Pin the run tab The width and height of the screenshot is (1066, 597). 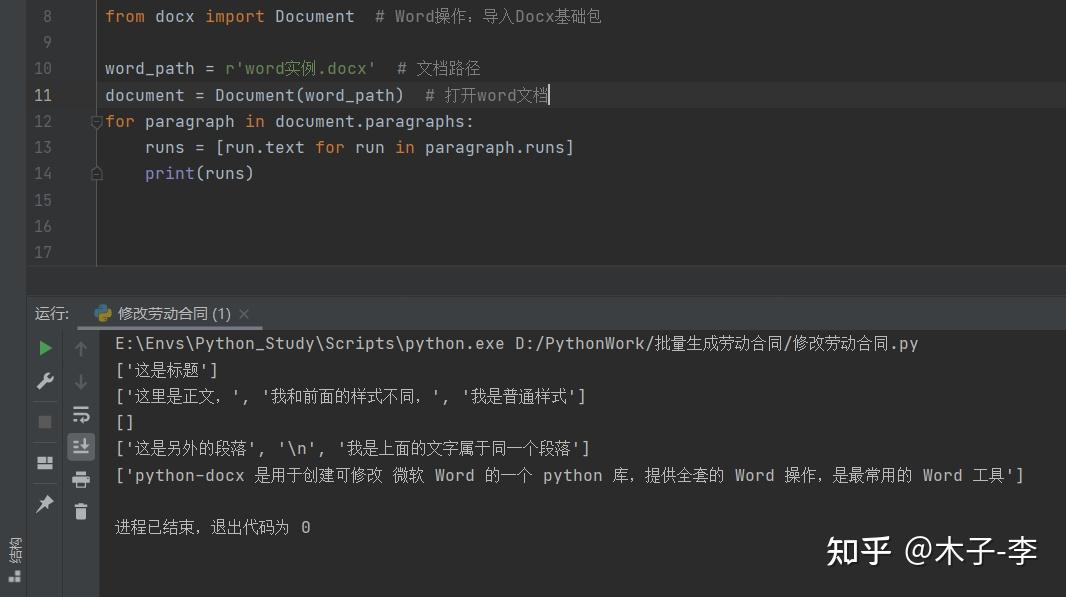coord(44,503)
